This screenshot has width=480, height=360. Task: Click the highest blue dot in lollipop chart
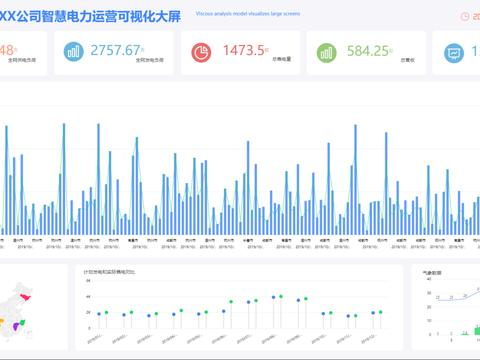point(274,297)
